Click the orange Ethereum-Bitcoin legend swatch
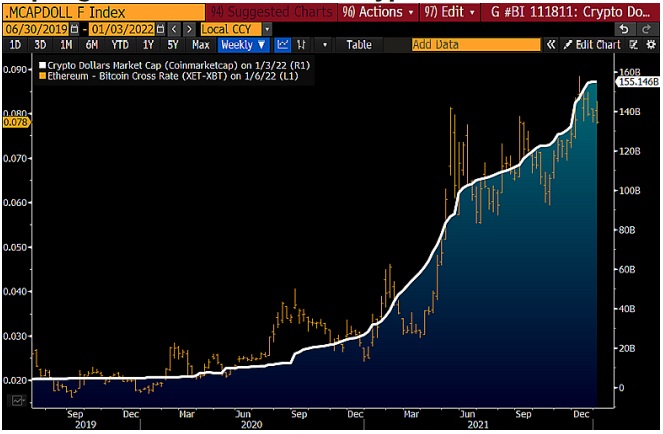The height and width of the screenshot is (434, 663). click(x=42, y=76)
